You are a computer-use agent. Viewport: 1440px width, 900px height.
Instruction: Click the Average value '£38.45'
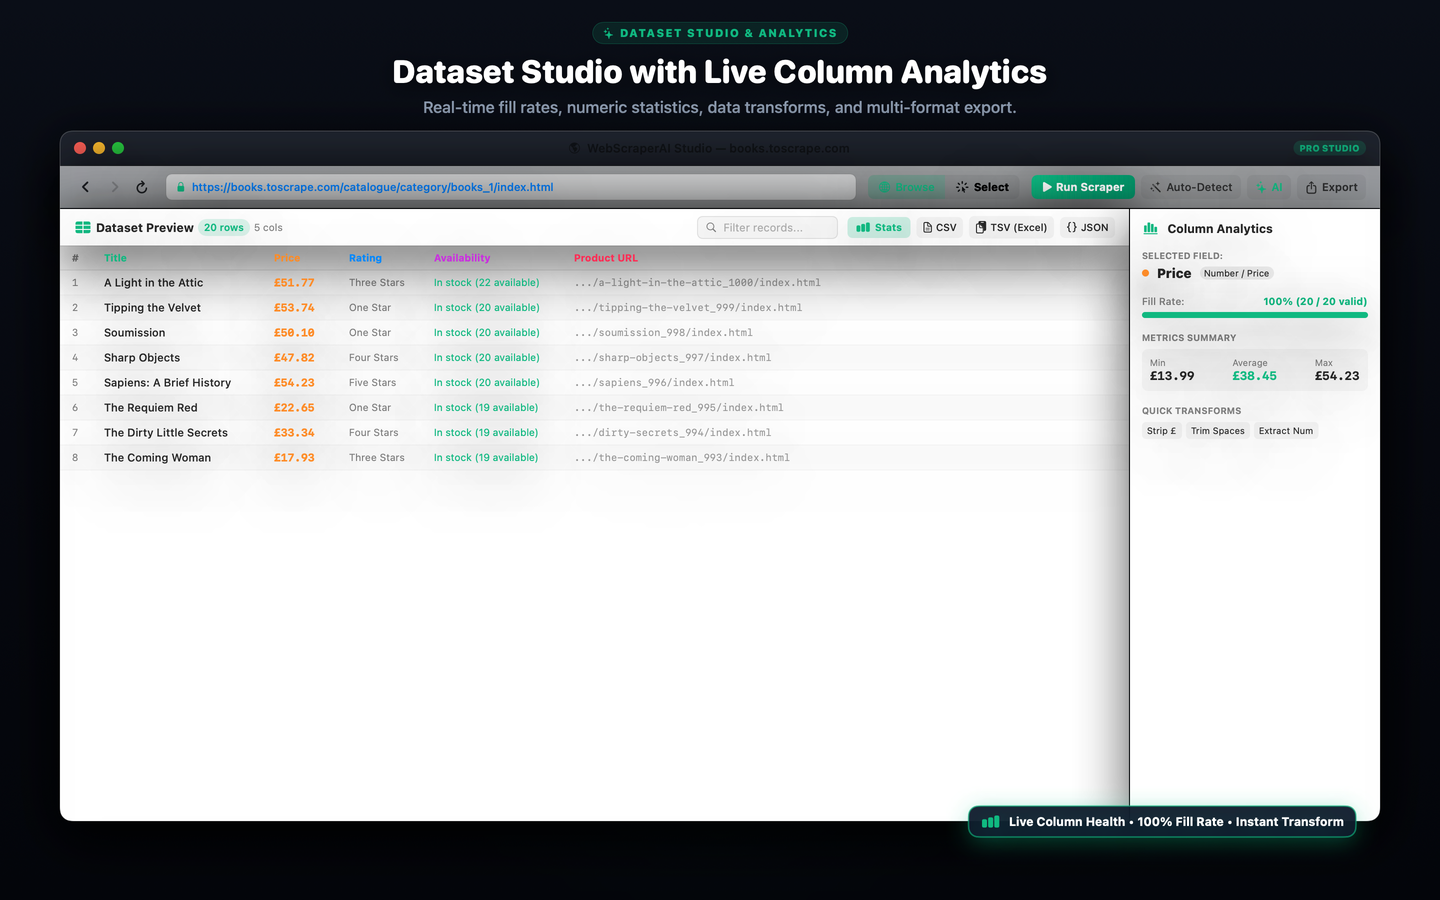tap(1254, 376)
